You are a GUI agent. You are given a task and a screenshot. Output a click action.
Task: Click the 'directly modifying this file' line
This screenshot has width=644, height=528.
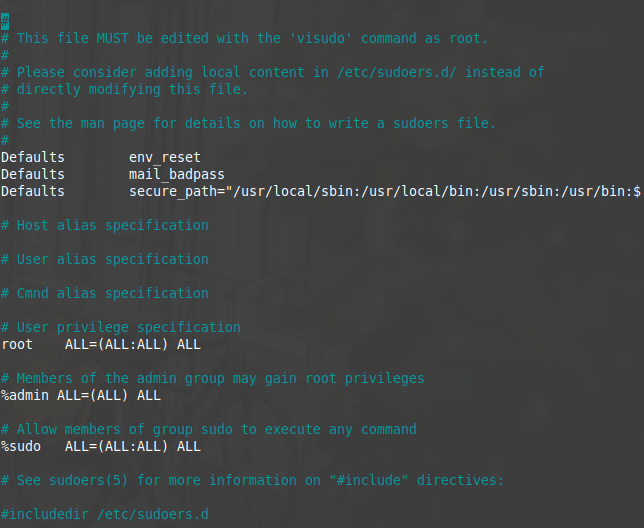pos(124,89)
